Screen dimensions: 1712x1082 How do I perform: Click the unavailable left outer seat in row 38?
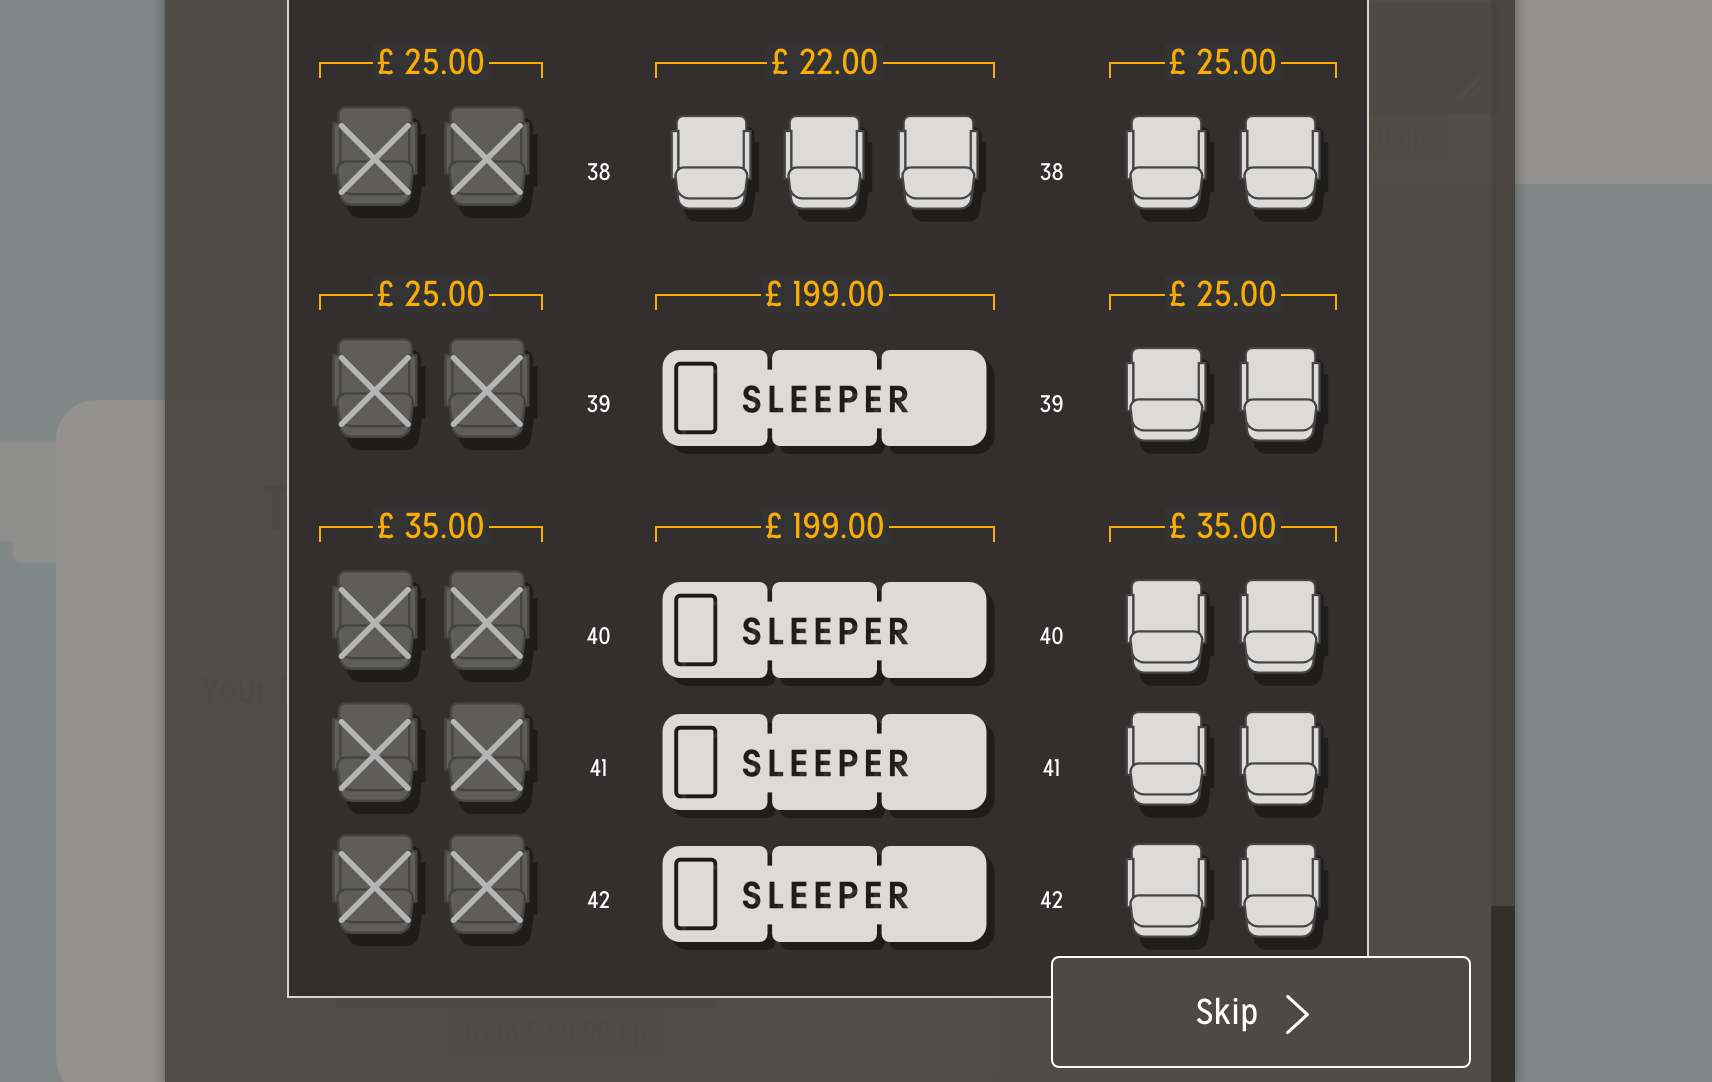click(x=375, y=158)
